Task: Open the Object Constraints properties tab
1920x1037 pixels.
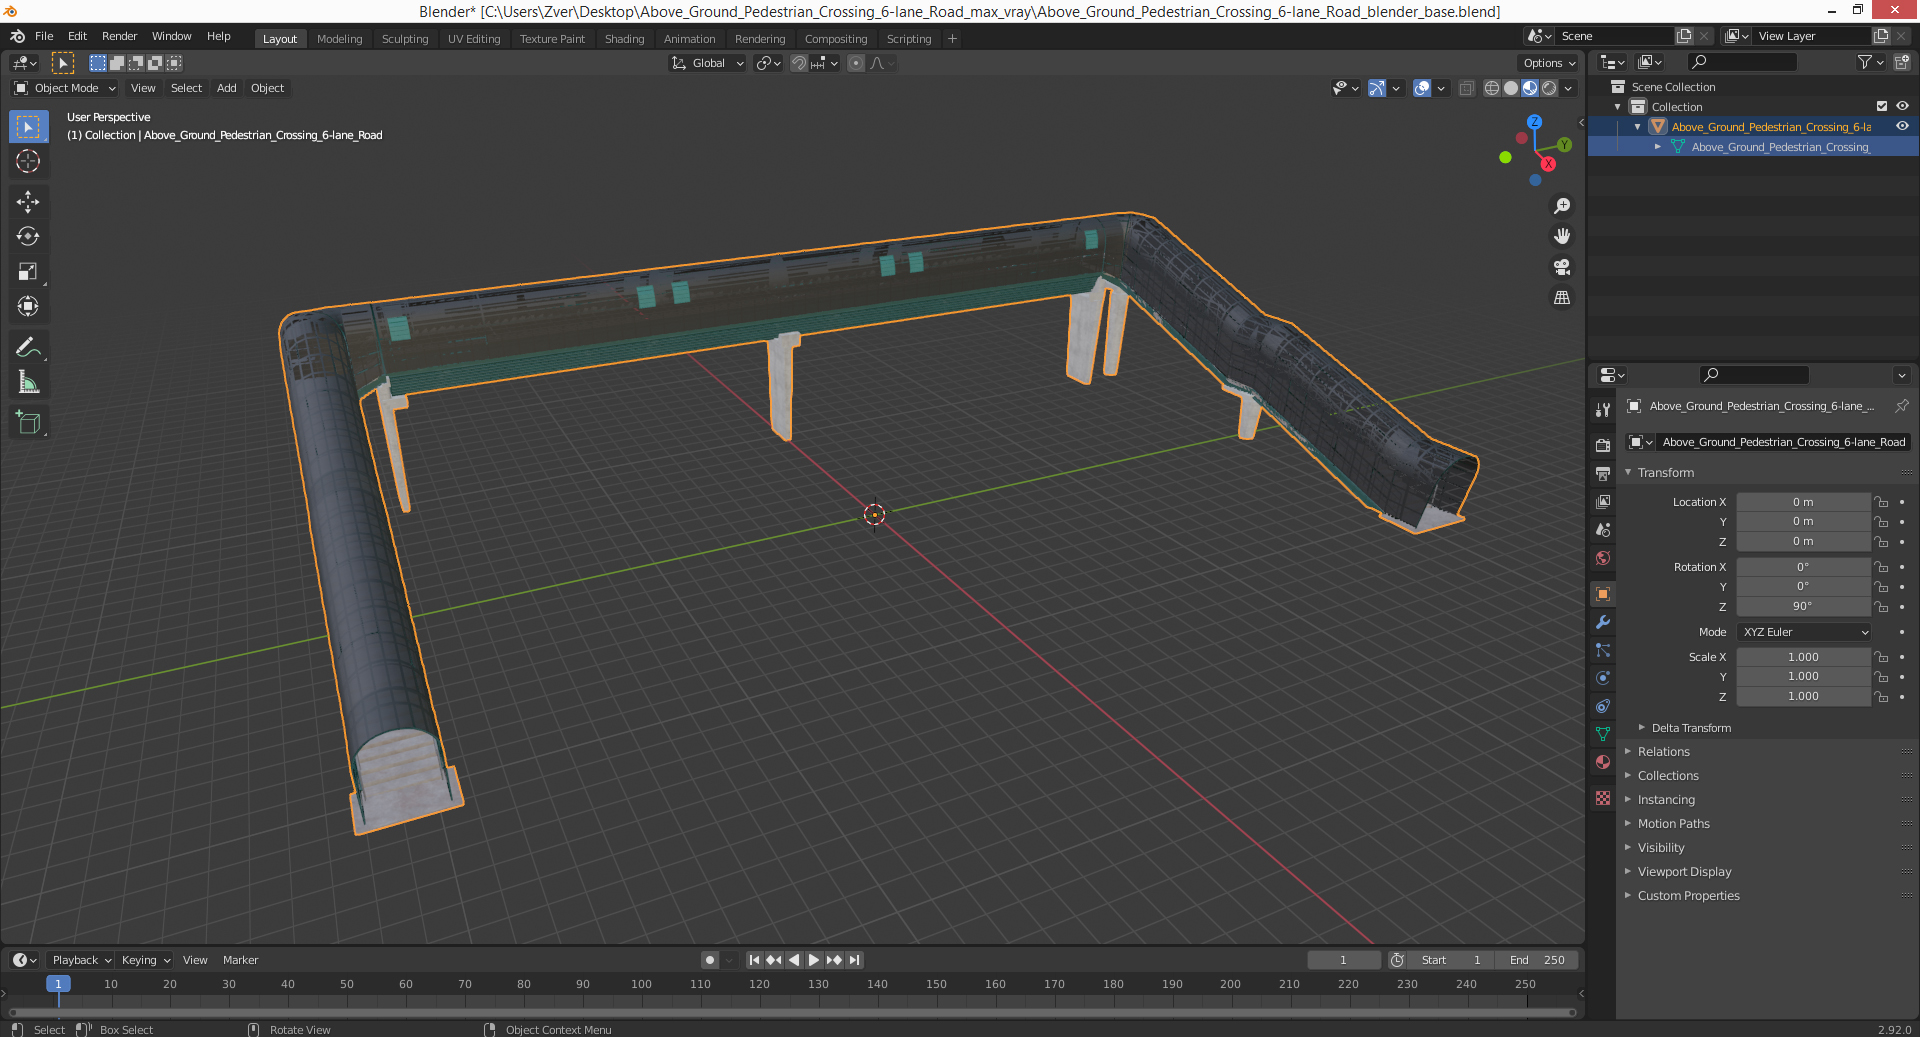Action: 1603,706
